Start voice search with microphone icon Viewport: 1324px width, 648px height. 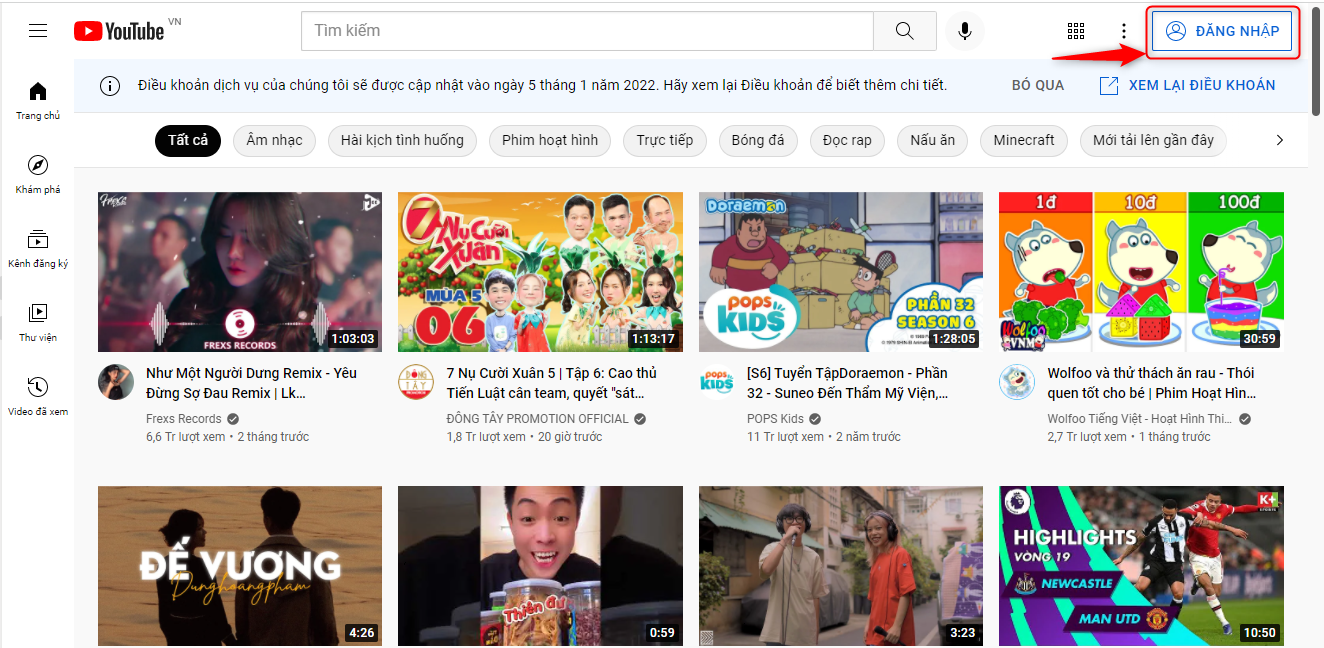click(964, 31)
